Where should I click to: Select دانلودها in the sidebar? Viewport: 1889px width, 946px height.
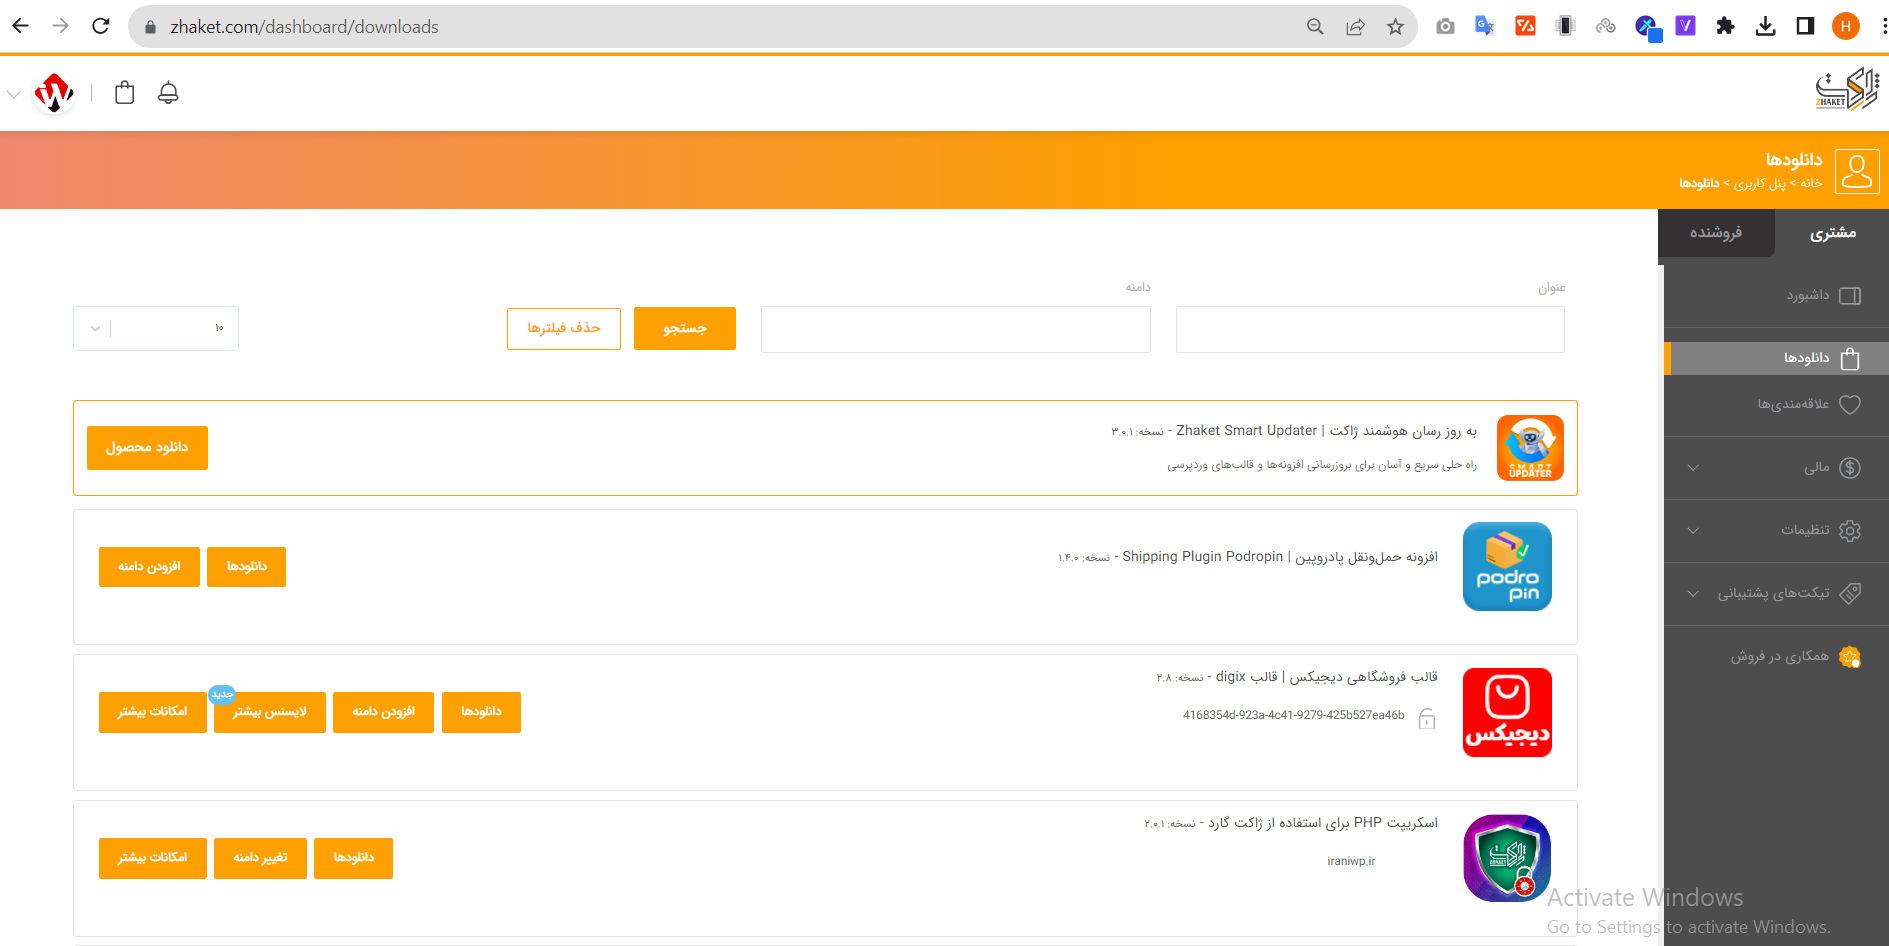[x=1776, y=358]
